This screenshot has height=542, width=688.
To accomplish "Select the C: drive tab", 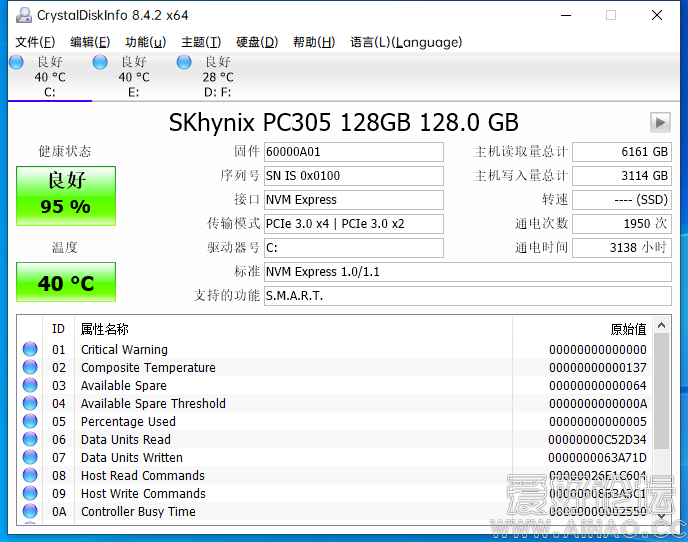I will 50,77.
